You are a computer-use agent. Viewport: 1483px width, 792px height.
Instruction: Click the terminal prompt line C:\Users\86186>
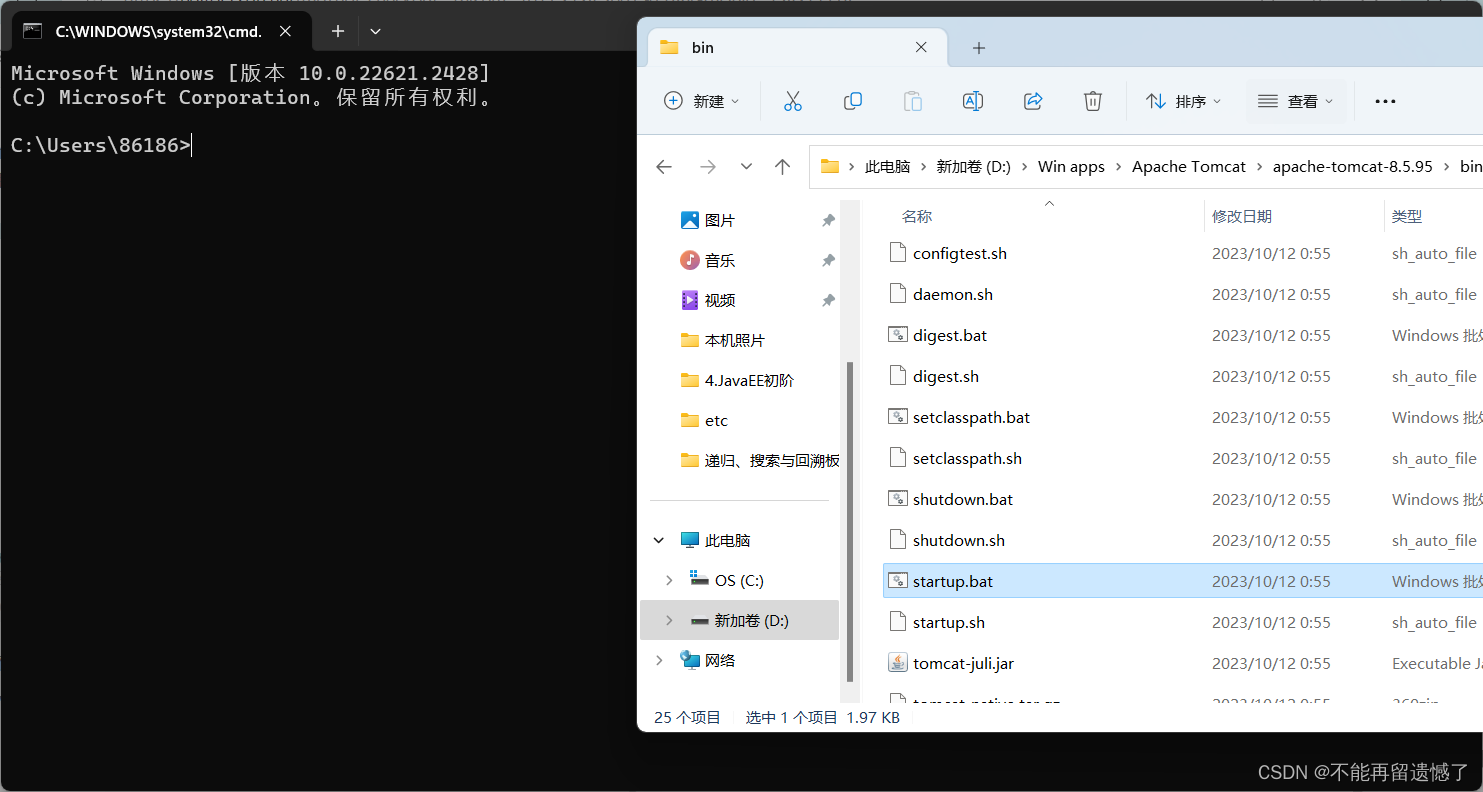tap(100, 145)
